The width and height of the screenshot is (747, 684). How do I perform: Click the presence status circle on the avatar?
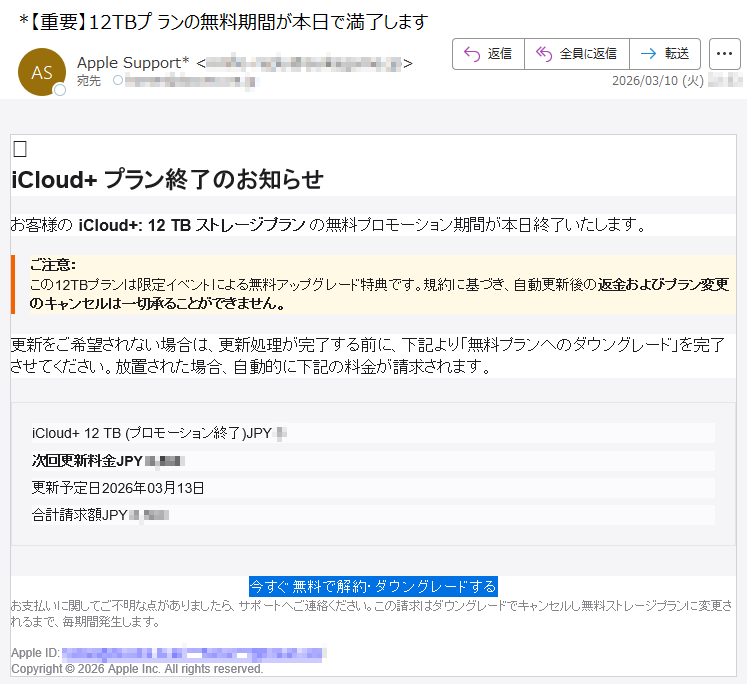click(60, 90)
